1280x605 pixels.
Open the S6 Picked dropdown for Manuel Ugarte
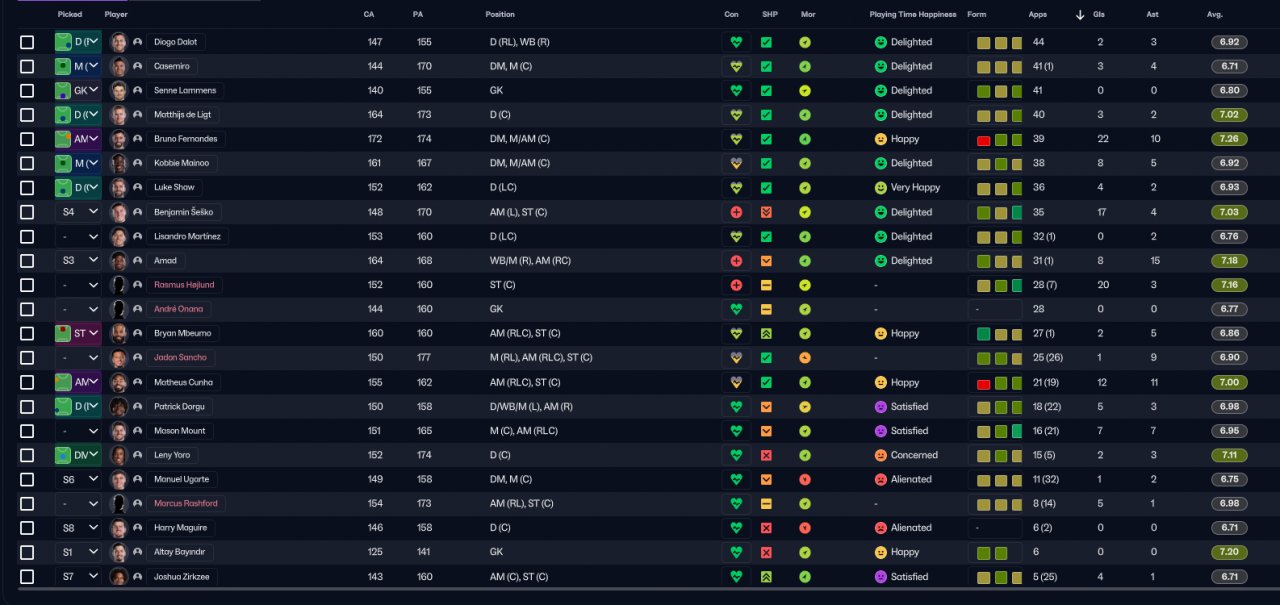[78, 479]
